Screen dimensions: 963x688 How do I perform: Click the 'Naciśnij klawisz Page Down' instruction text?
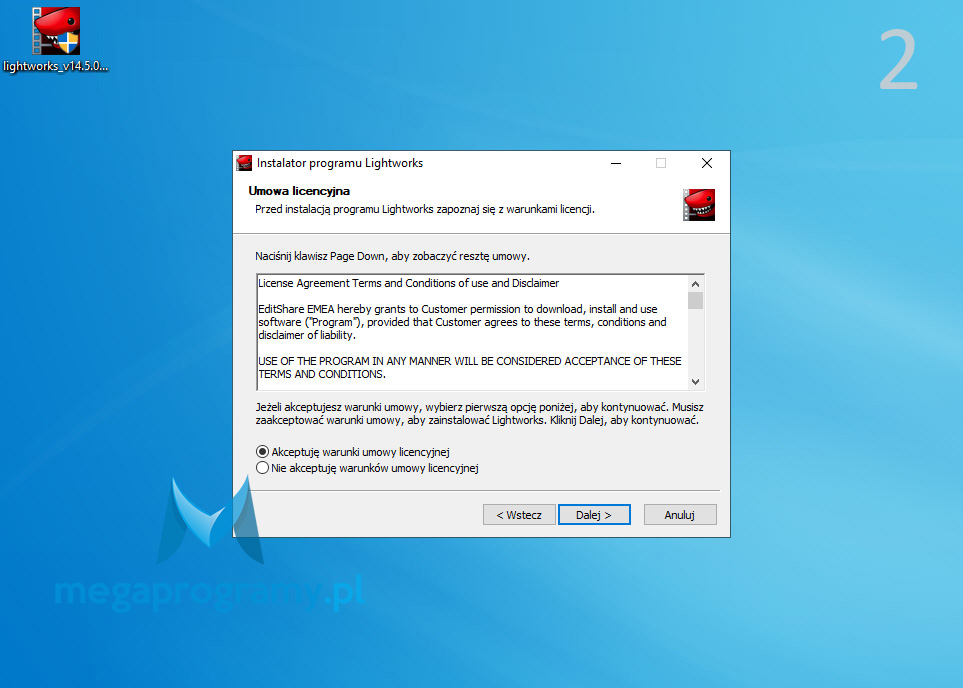pyautogui.click(x=392, y=256)
